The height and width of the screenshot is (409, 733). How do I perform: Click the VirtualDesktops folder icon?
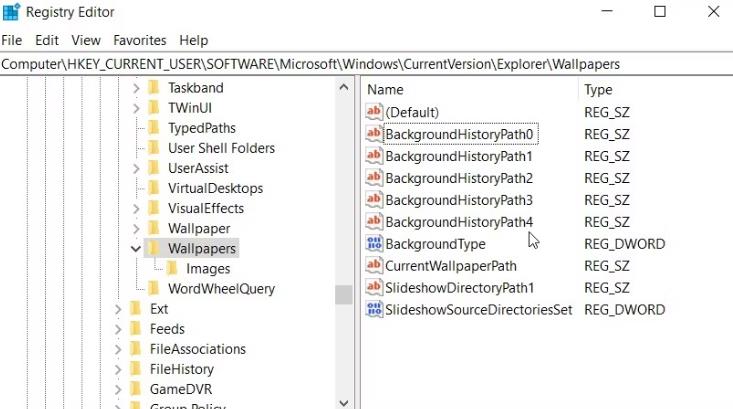point(154,188)
